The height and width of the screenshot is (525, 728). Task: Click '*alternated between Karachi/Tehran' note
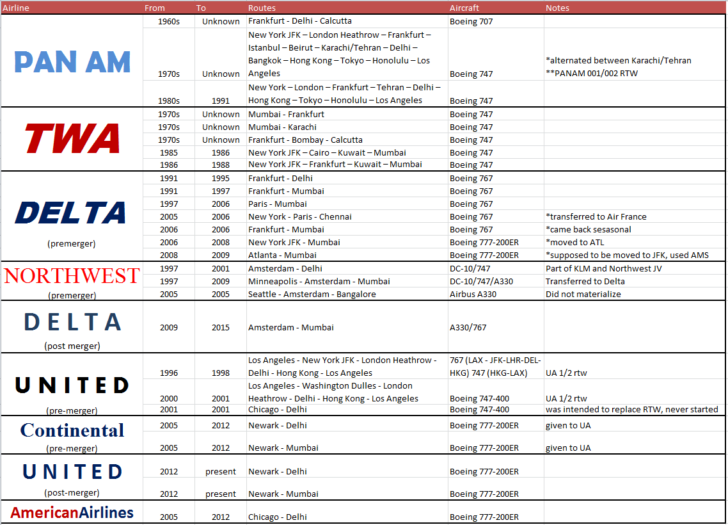[619, 60]
